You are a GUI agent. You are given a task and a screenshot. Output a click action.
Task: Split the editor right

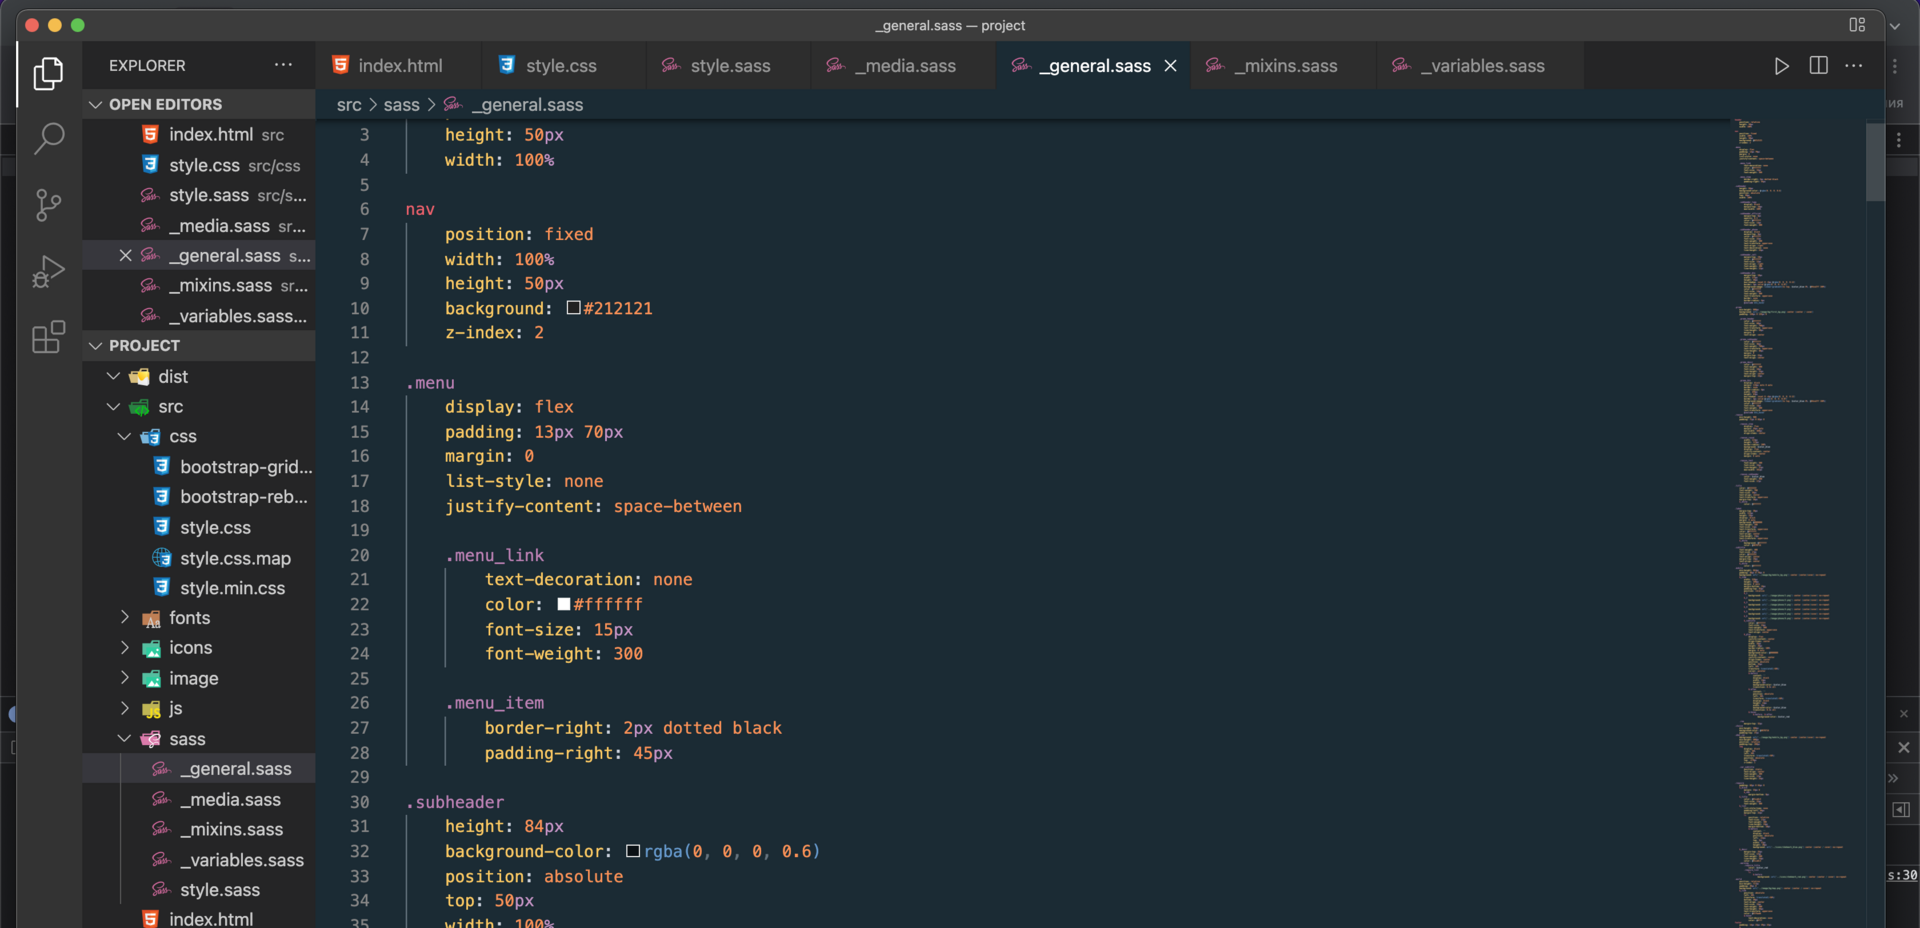click(1819, 65)
